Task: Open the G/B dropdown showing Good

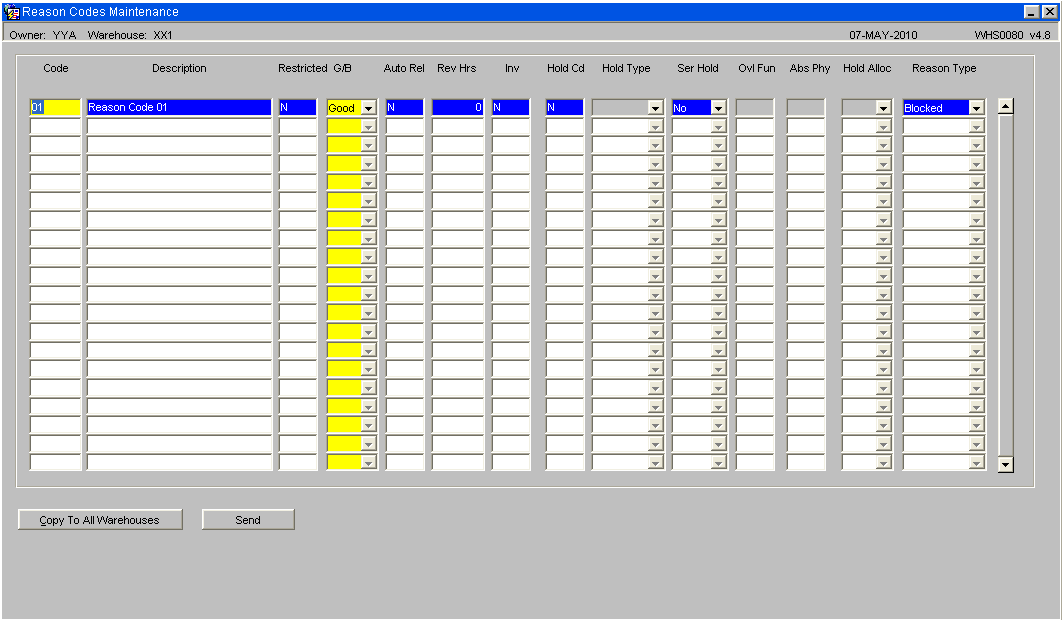Action: [x=368, y=108]
